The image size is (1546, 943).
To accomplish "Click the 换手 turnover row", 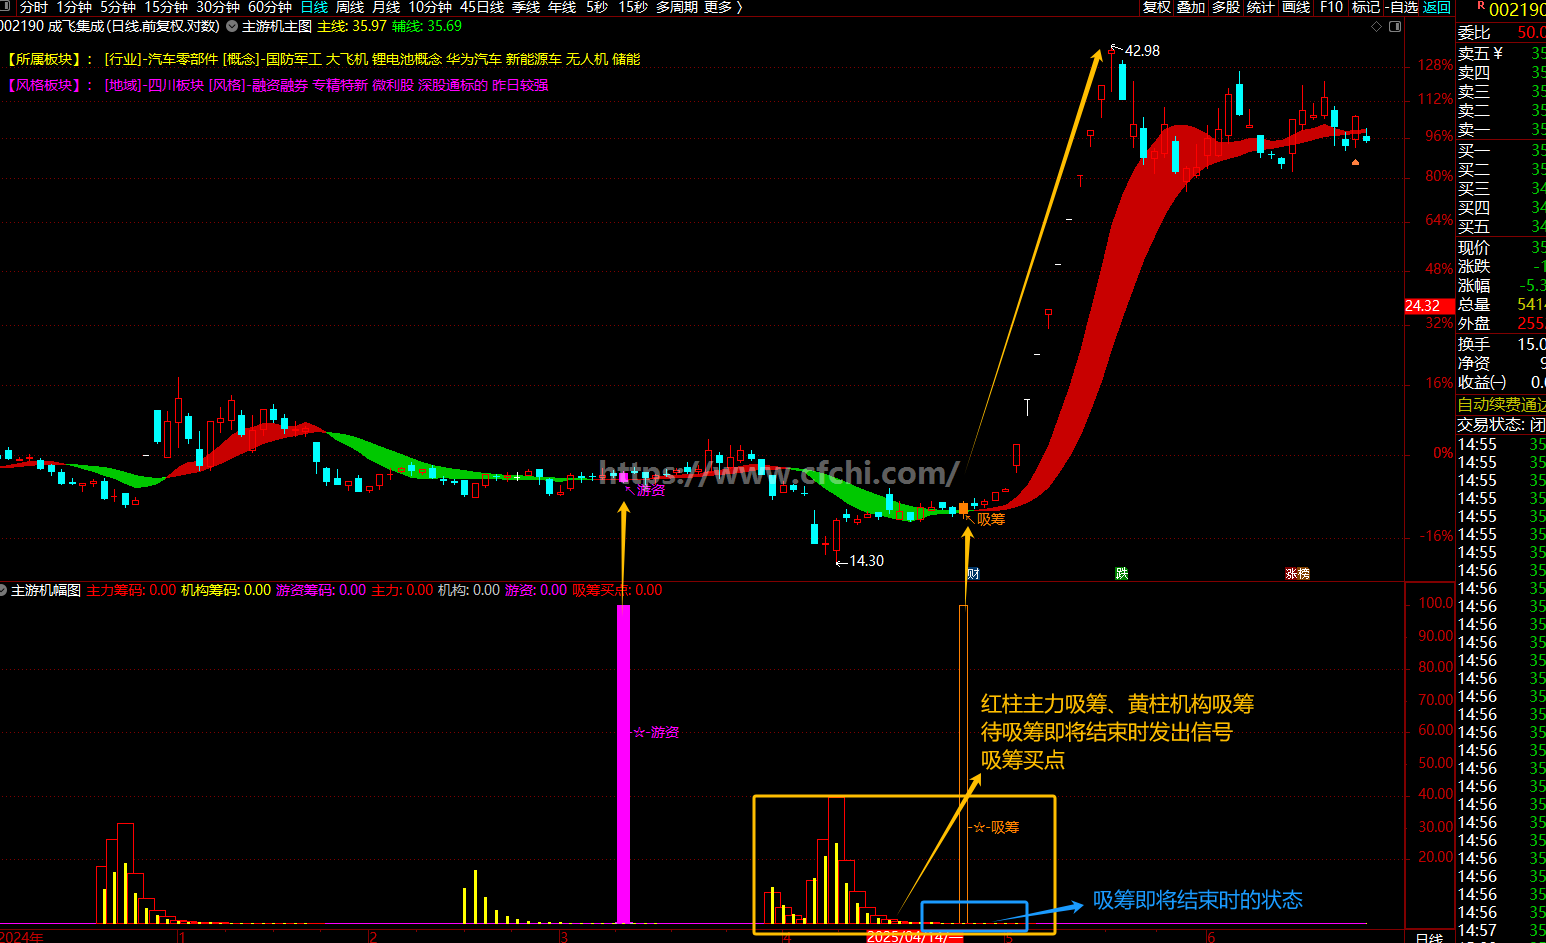I will (1501, 344).
